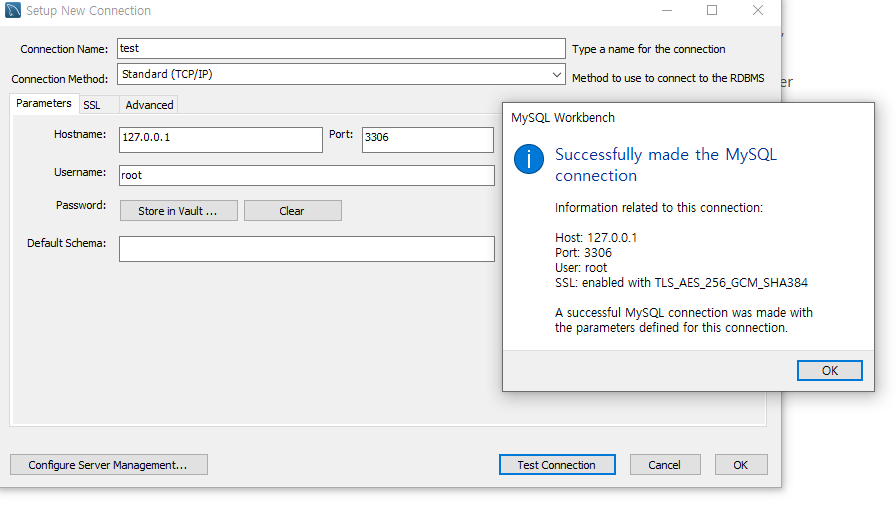Click the 'Connection Name:' label

(x=64, y=49)
